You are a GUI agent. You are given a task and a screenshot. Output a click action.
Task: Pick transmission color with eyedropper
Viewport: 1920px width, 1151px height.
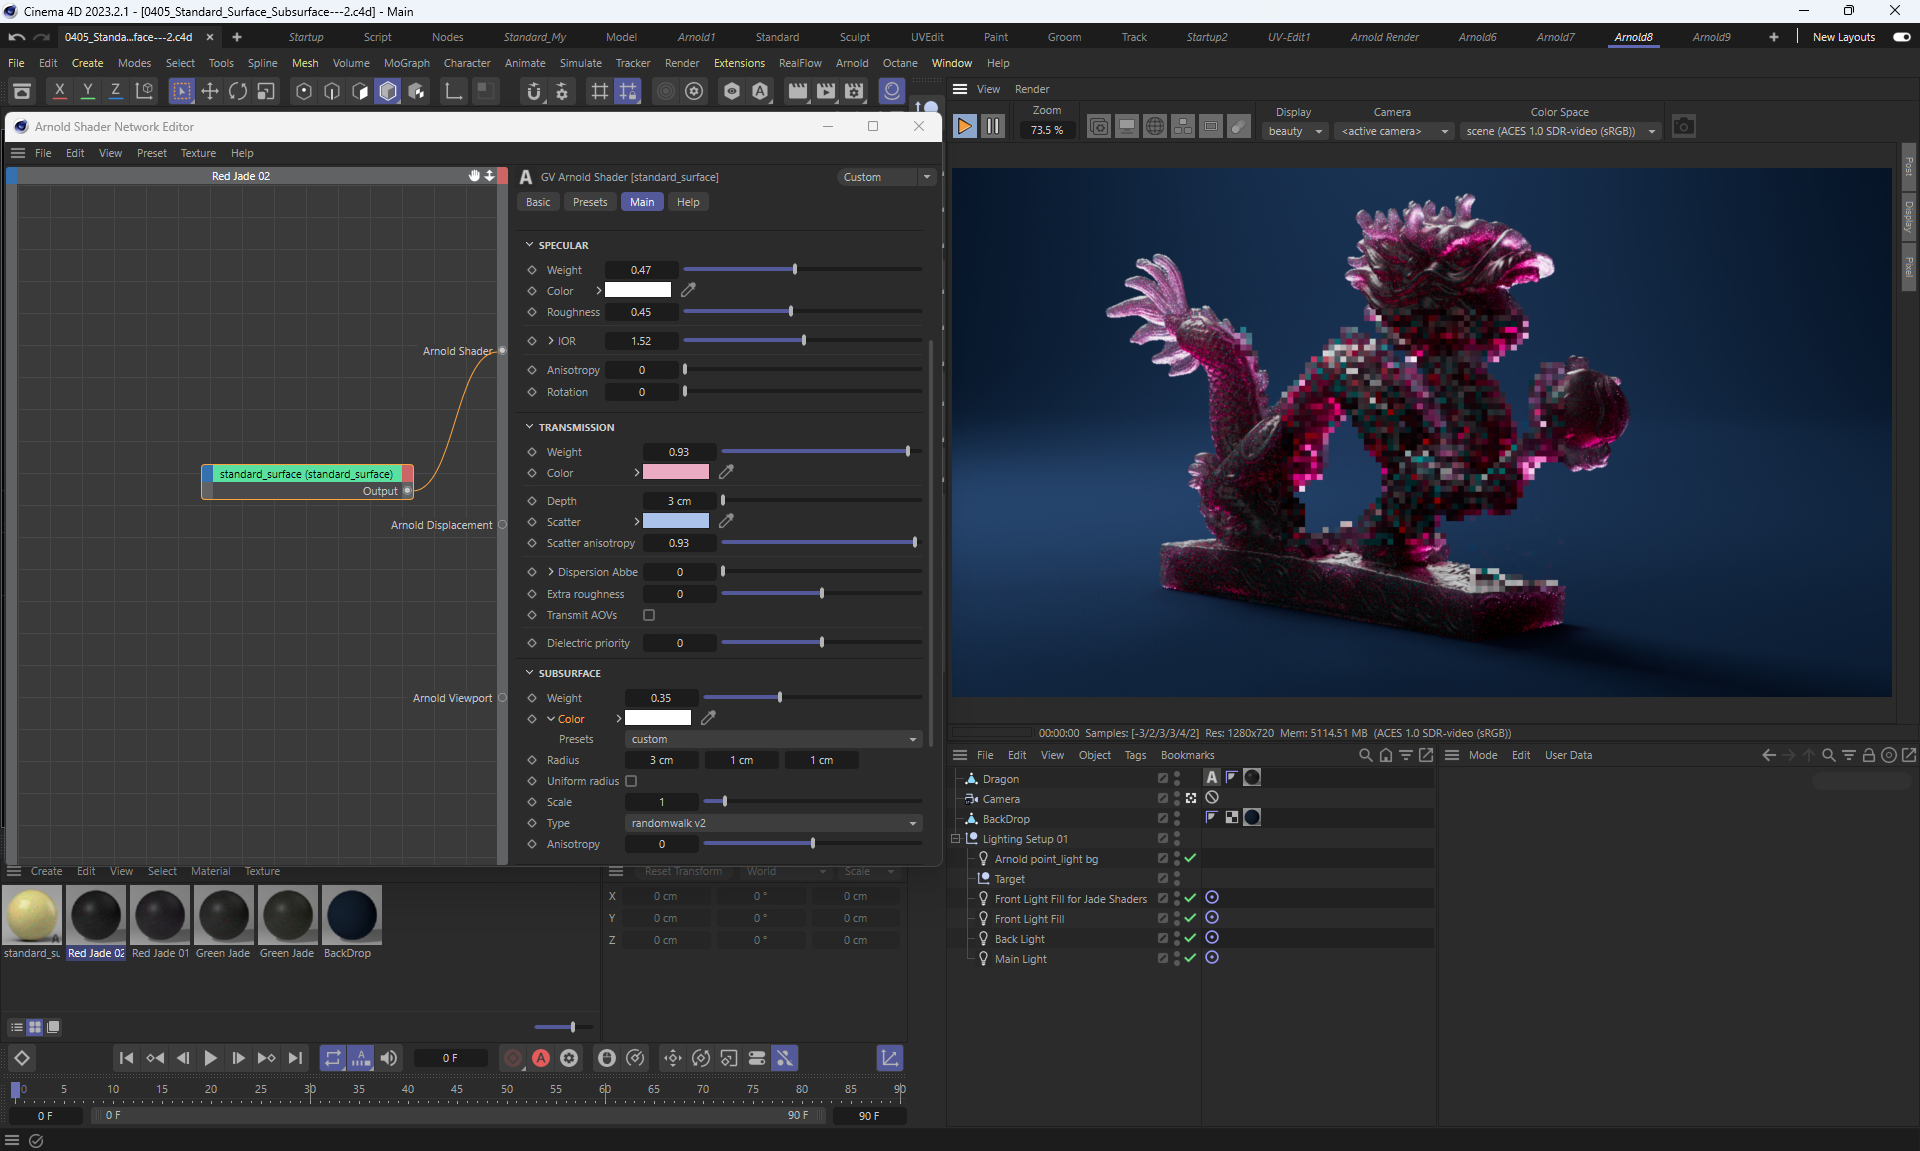pos(727,472)
